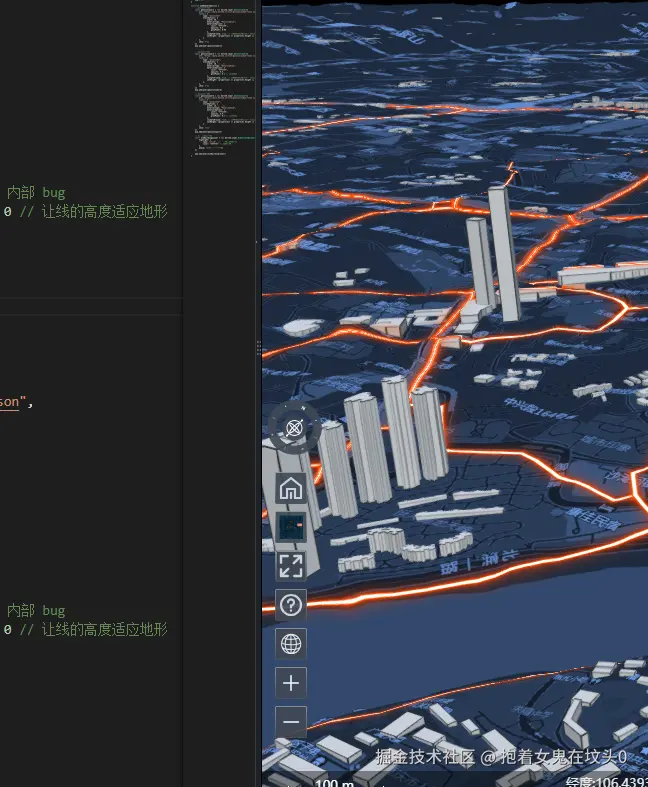Image resolution: width=648 pixels, height=787 pixels.
Task: Click the compass navigation control
Action: pos(294,428)
